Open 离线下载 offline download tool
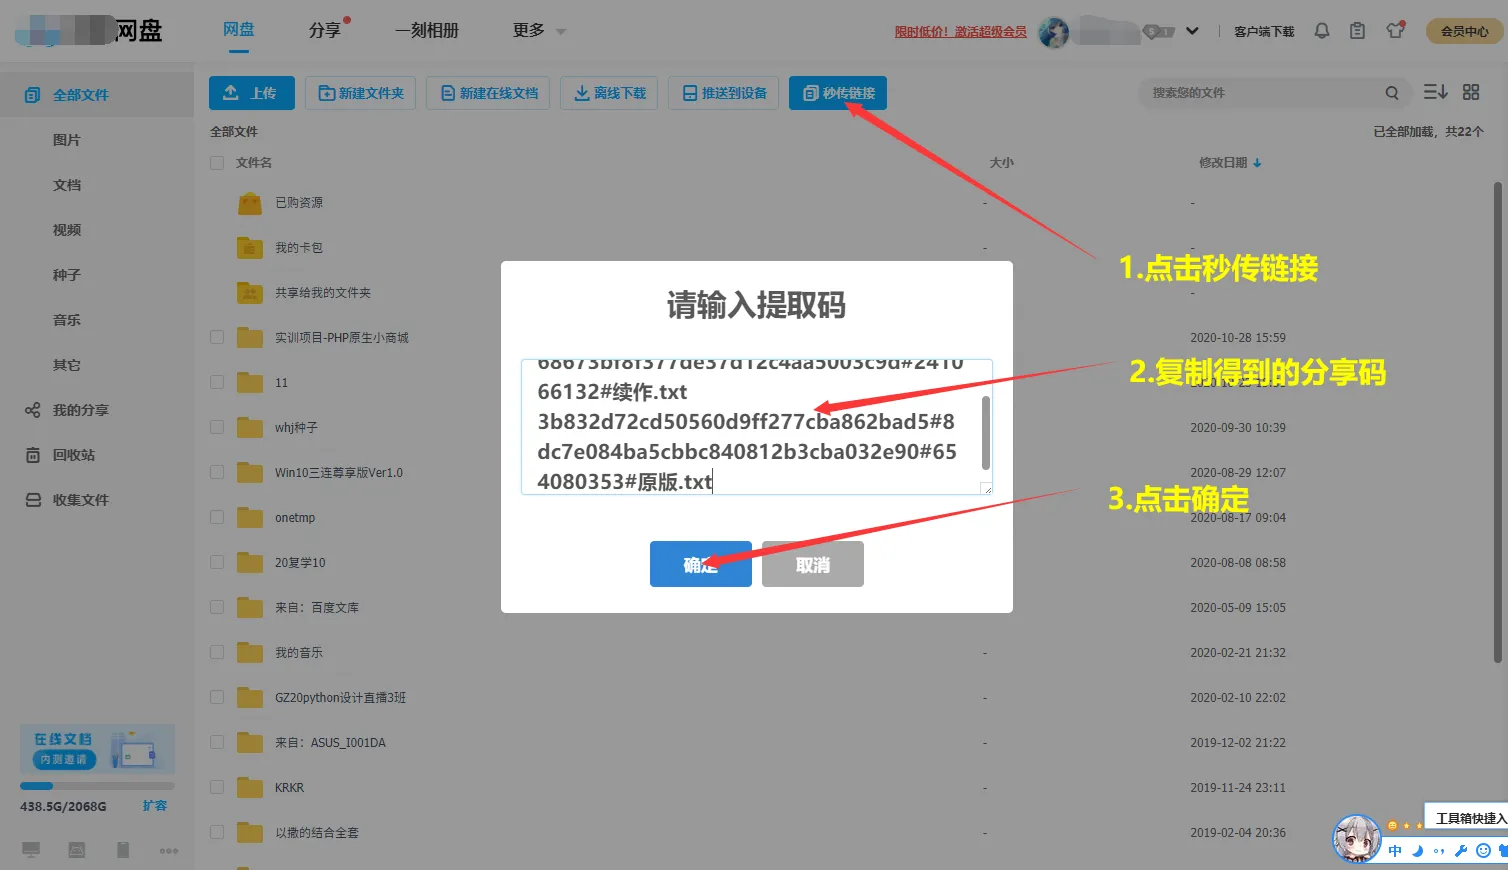1508x870 pixels. coord(609,92)
